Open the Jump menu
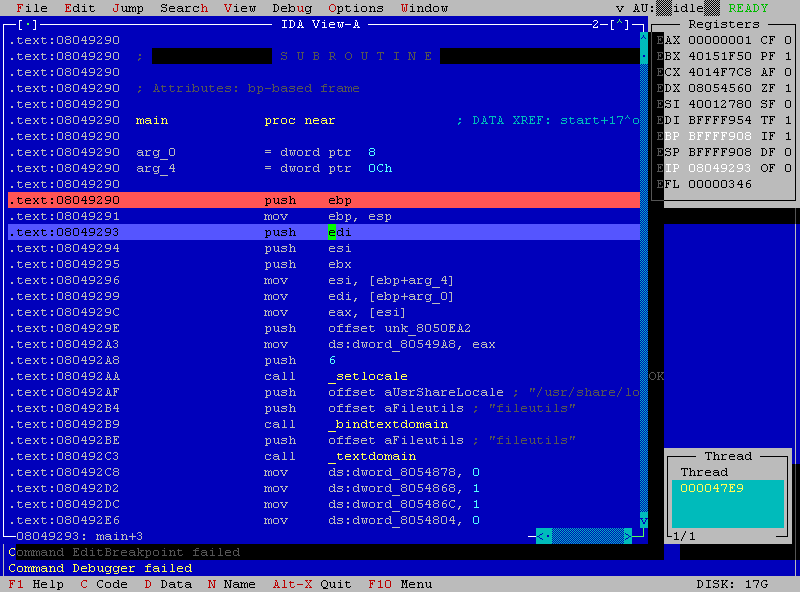The height and width of the screenshot is (600, 800). pos(128,8)
